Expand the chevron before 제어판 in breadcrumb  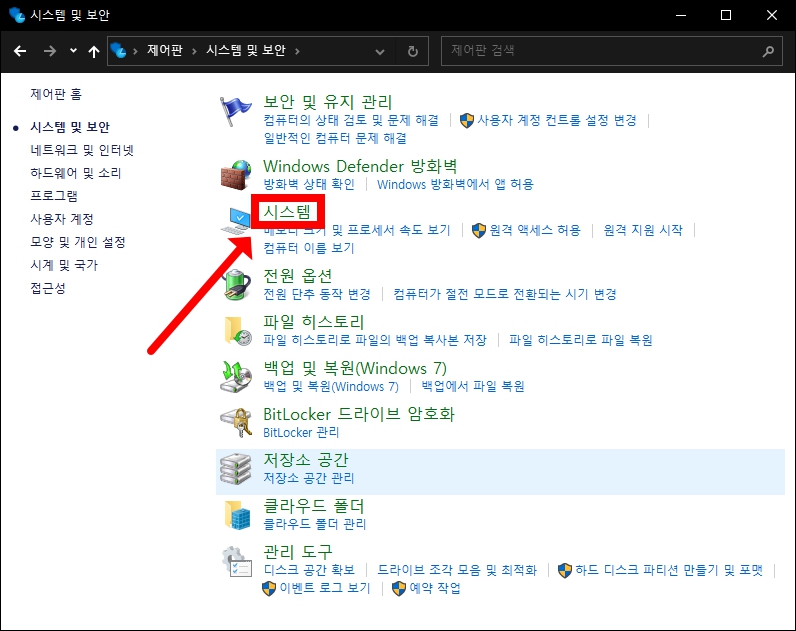click(x=135, y=51)
